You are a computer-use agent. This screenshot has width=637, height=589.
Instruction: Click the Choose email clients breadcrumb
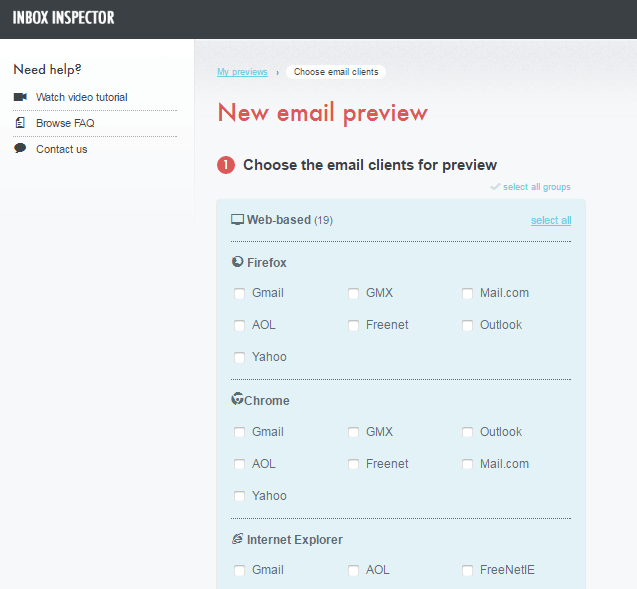[x=336, y=72]
